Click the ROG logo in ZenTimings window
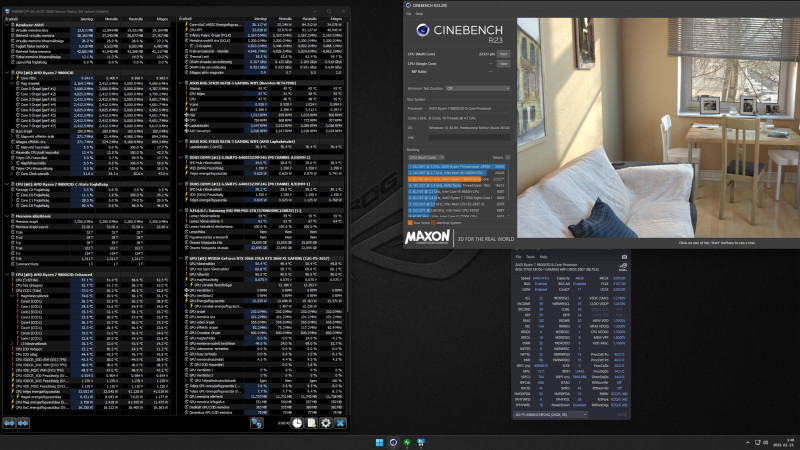Image resolution: width=800 pixels, height=450 pixels. [622, 267]
